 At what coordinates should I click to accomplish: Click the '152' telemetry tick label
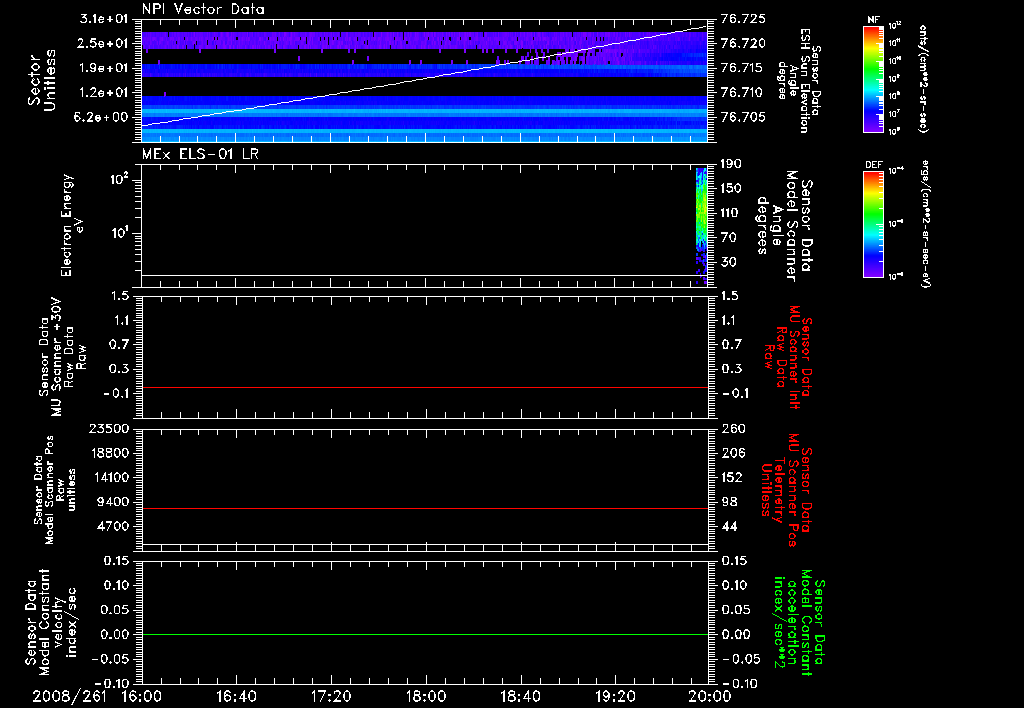733,477
